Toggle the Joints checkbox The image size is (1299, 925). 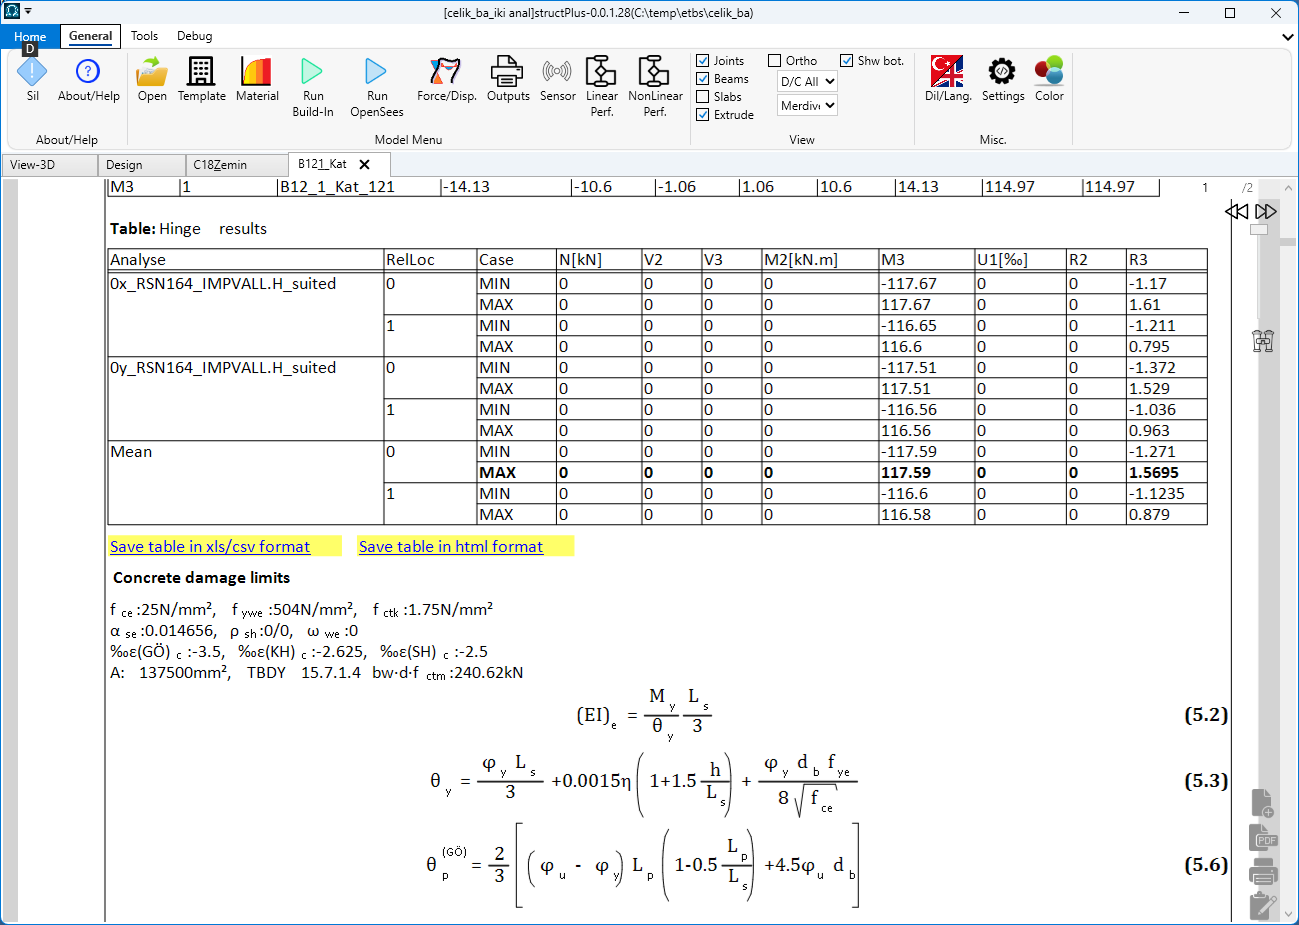[x=702, y=61]
